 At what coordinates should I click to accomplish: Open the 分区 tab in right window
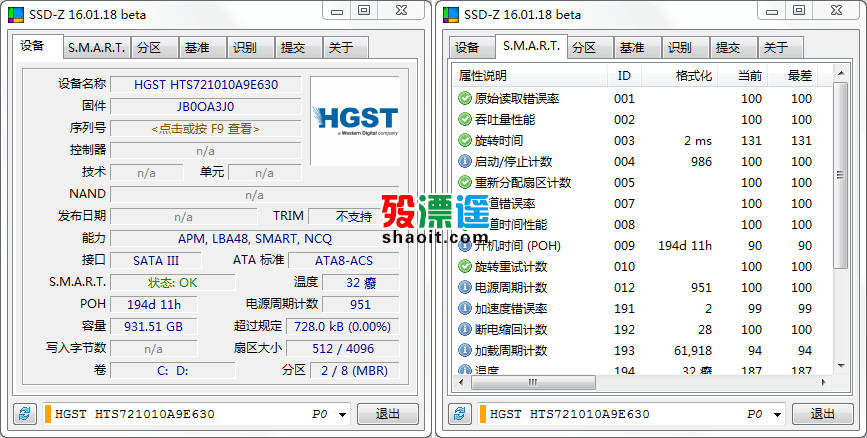tap(591, 48)
